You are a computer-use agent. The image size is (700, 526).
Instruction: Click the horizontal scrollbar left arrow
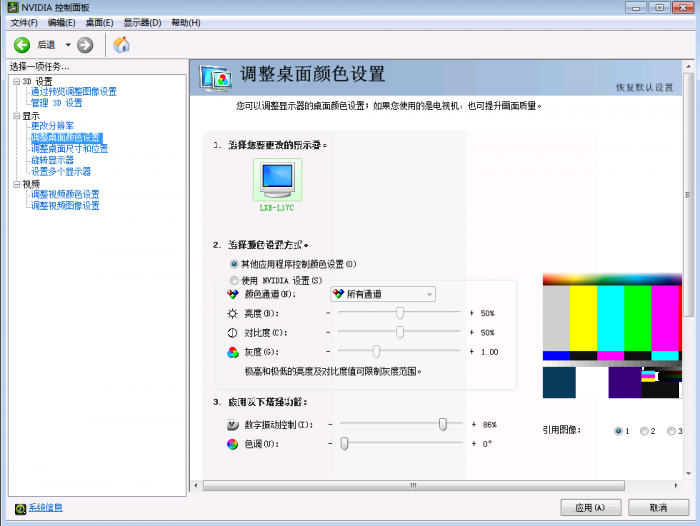(x=196, y=485)
